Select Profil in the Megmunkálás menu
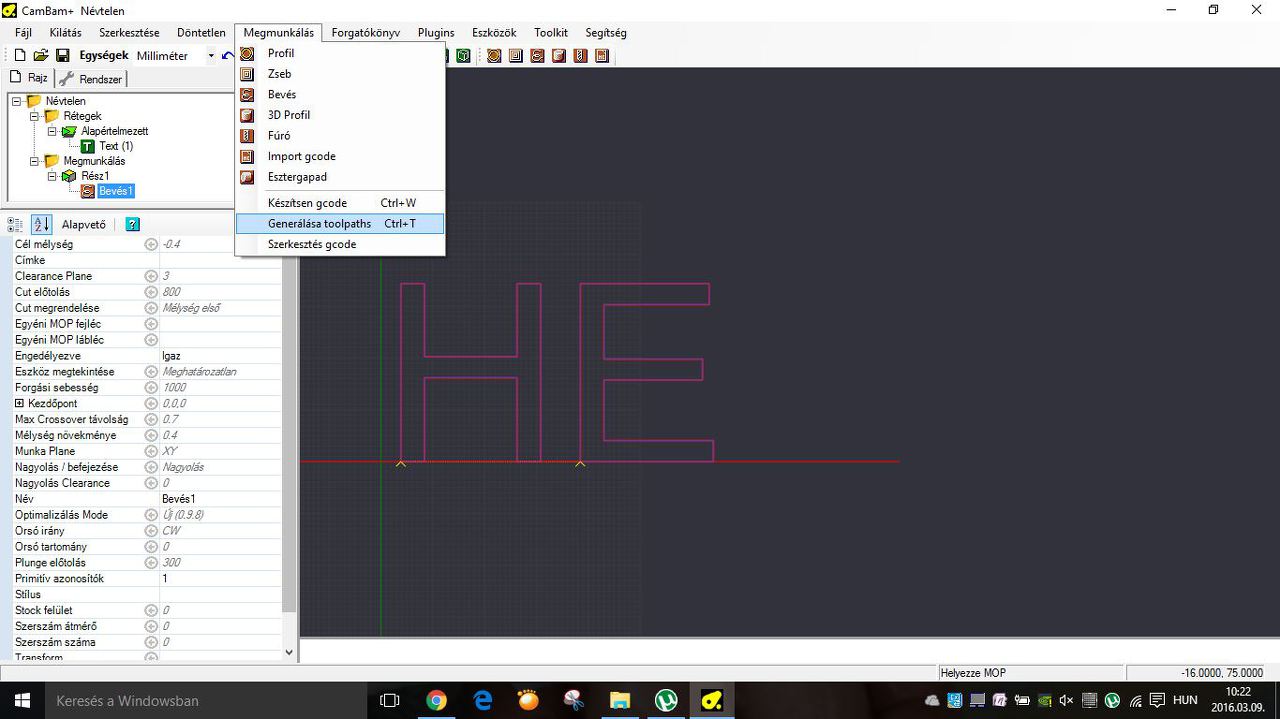1280x719 pixels. 340,53
